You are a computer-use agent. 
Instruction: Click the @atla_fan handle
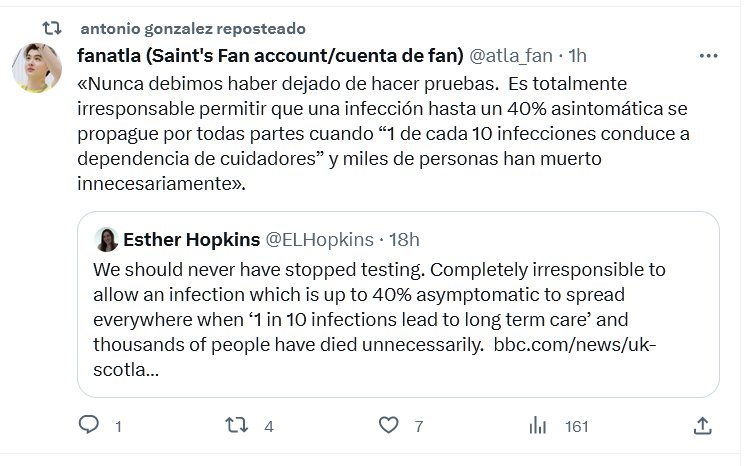click(x=509, y=53)
